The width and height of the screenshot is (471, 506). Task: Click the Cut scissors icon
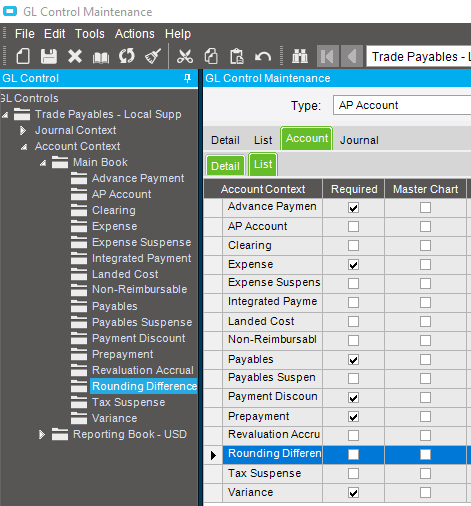point(185,56)
